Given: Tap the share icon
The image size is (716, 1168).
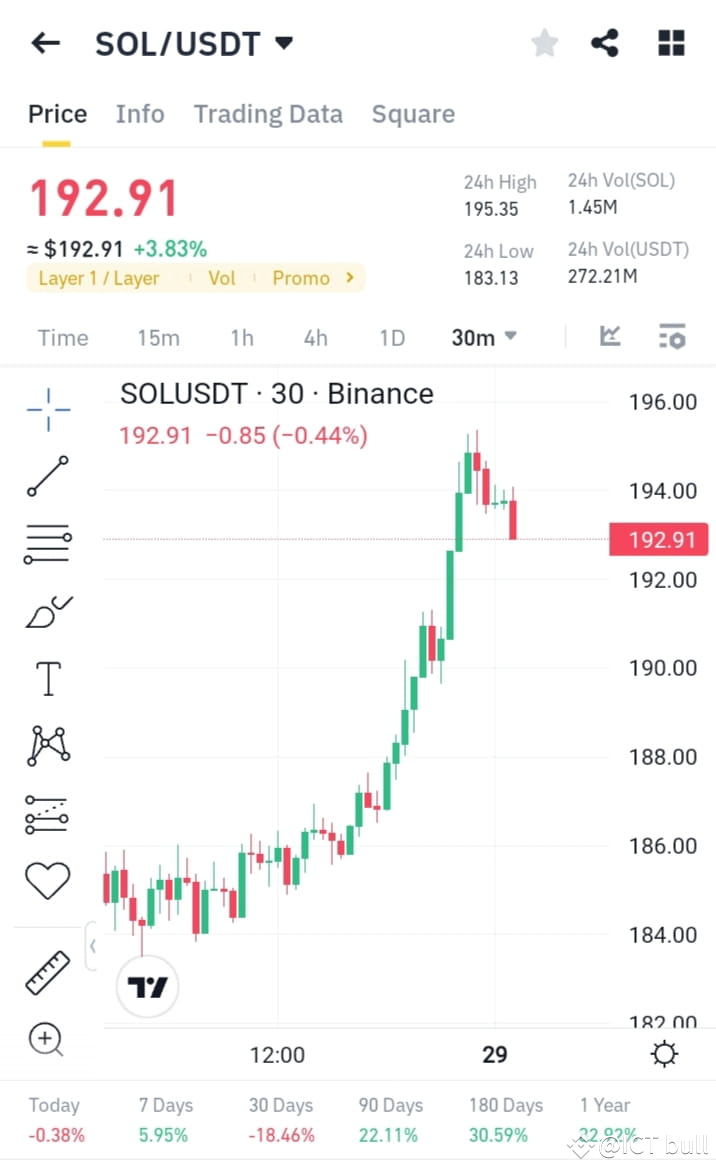Looking at the screenshot, I should tap(604, 43).
